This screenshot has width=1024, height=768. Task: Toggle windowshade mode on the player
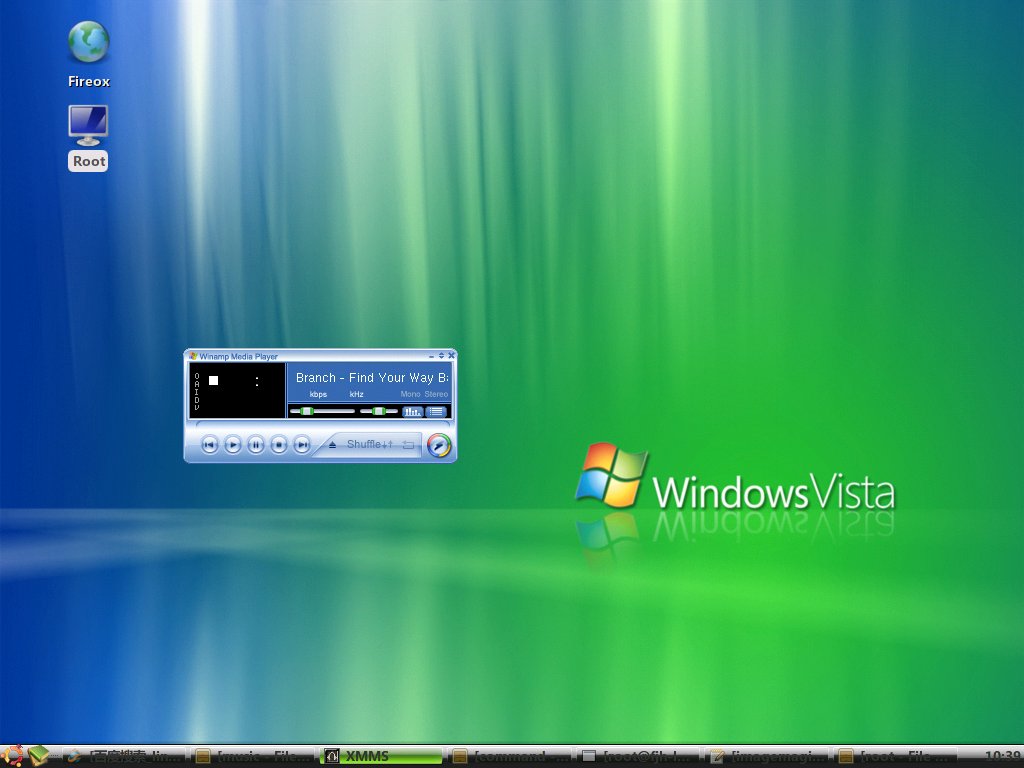pyautogui.click(x=441, y=356)
